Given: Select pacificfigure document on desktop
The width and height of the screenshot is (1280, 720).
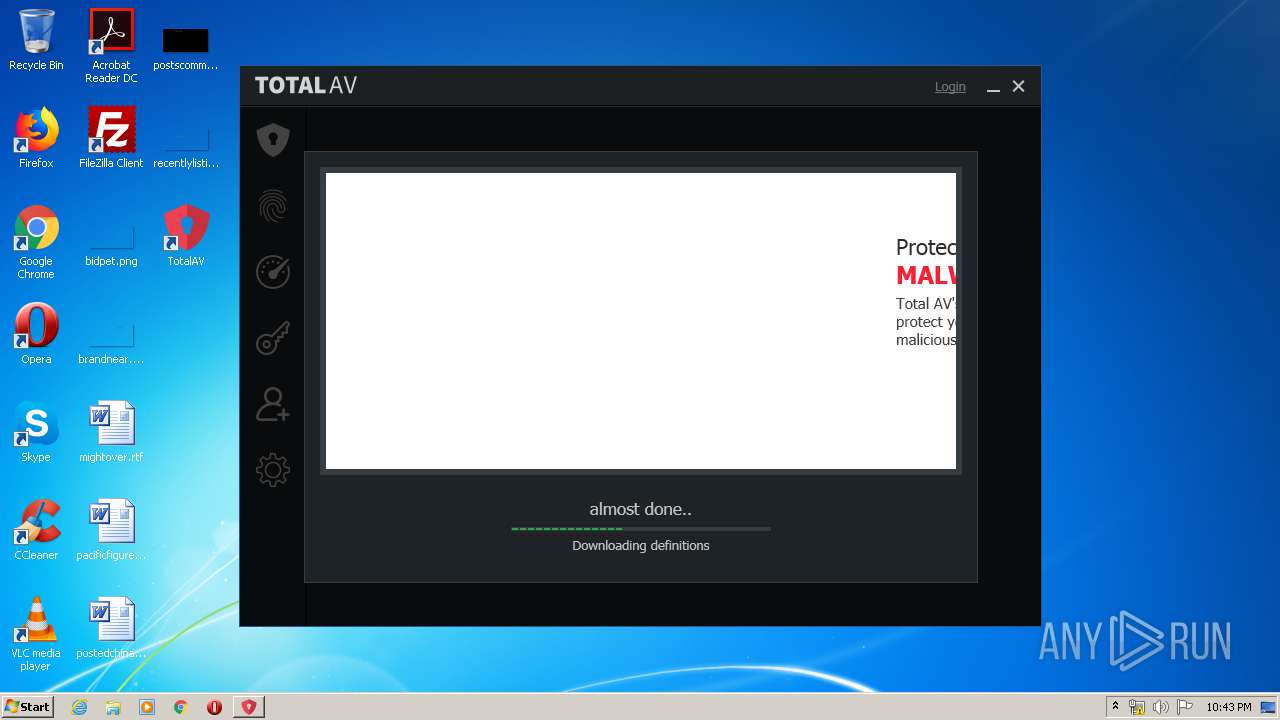Looking at the screenshot, I should [111, 530].
